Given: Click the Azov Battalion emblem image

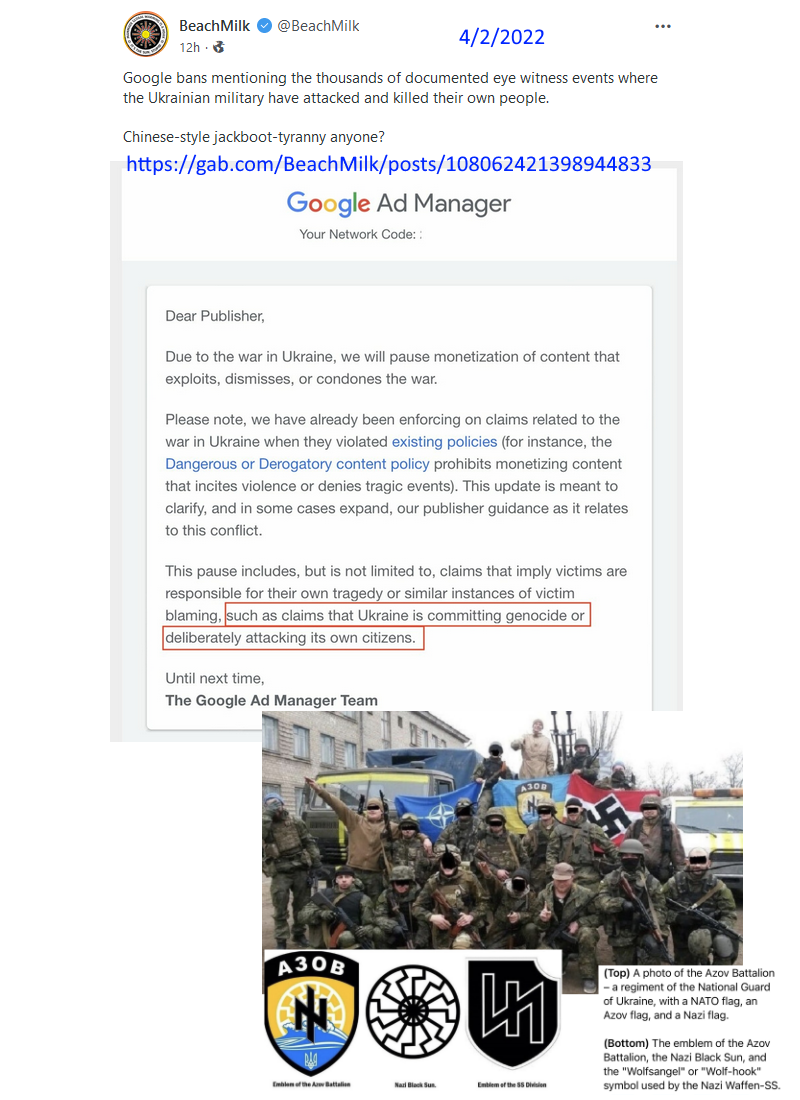Looking at the screenshot, I should tap(311, 1014).
